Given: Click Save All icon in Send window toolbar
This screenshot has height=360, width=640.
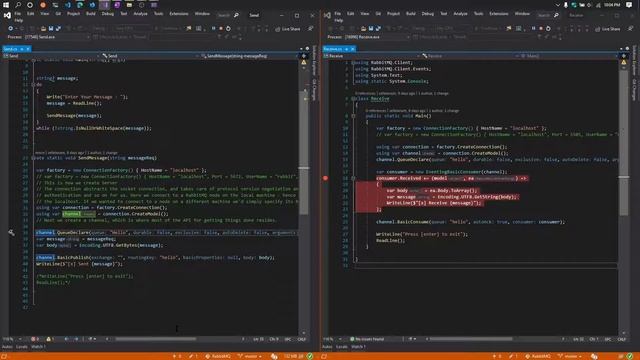Looking at the screenshot, I should 58,29.
